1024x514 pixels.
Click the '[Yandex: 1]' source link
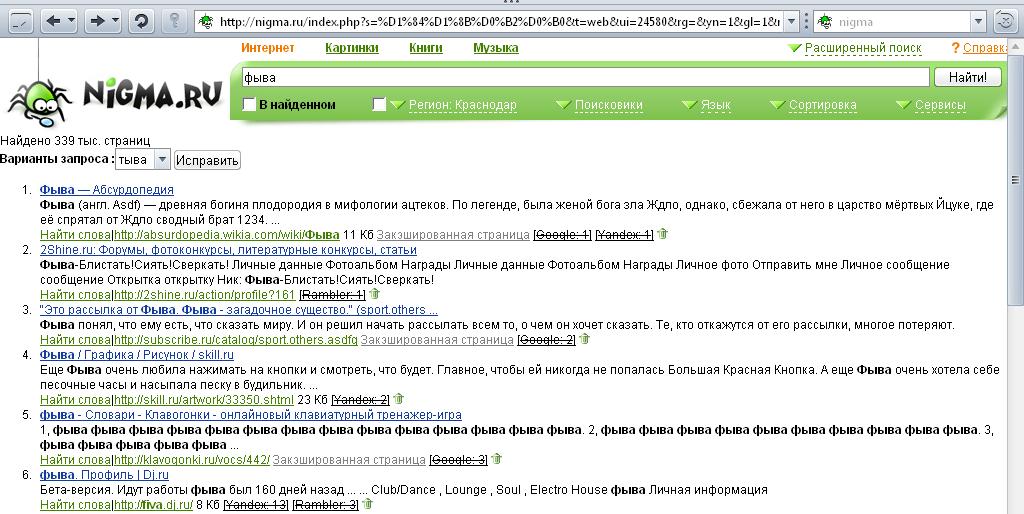624,234
